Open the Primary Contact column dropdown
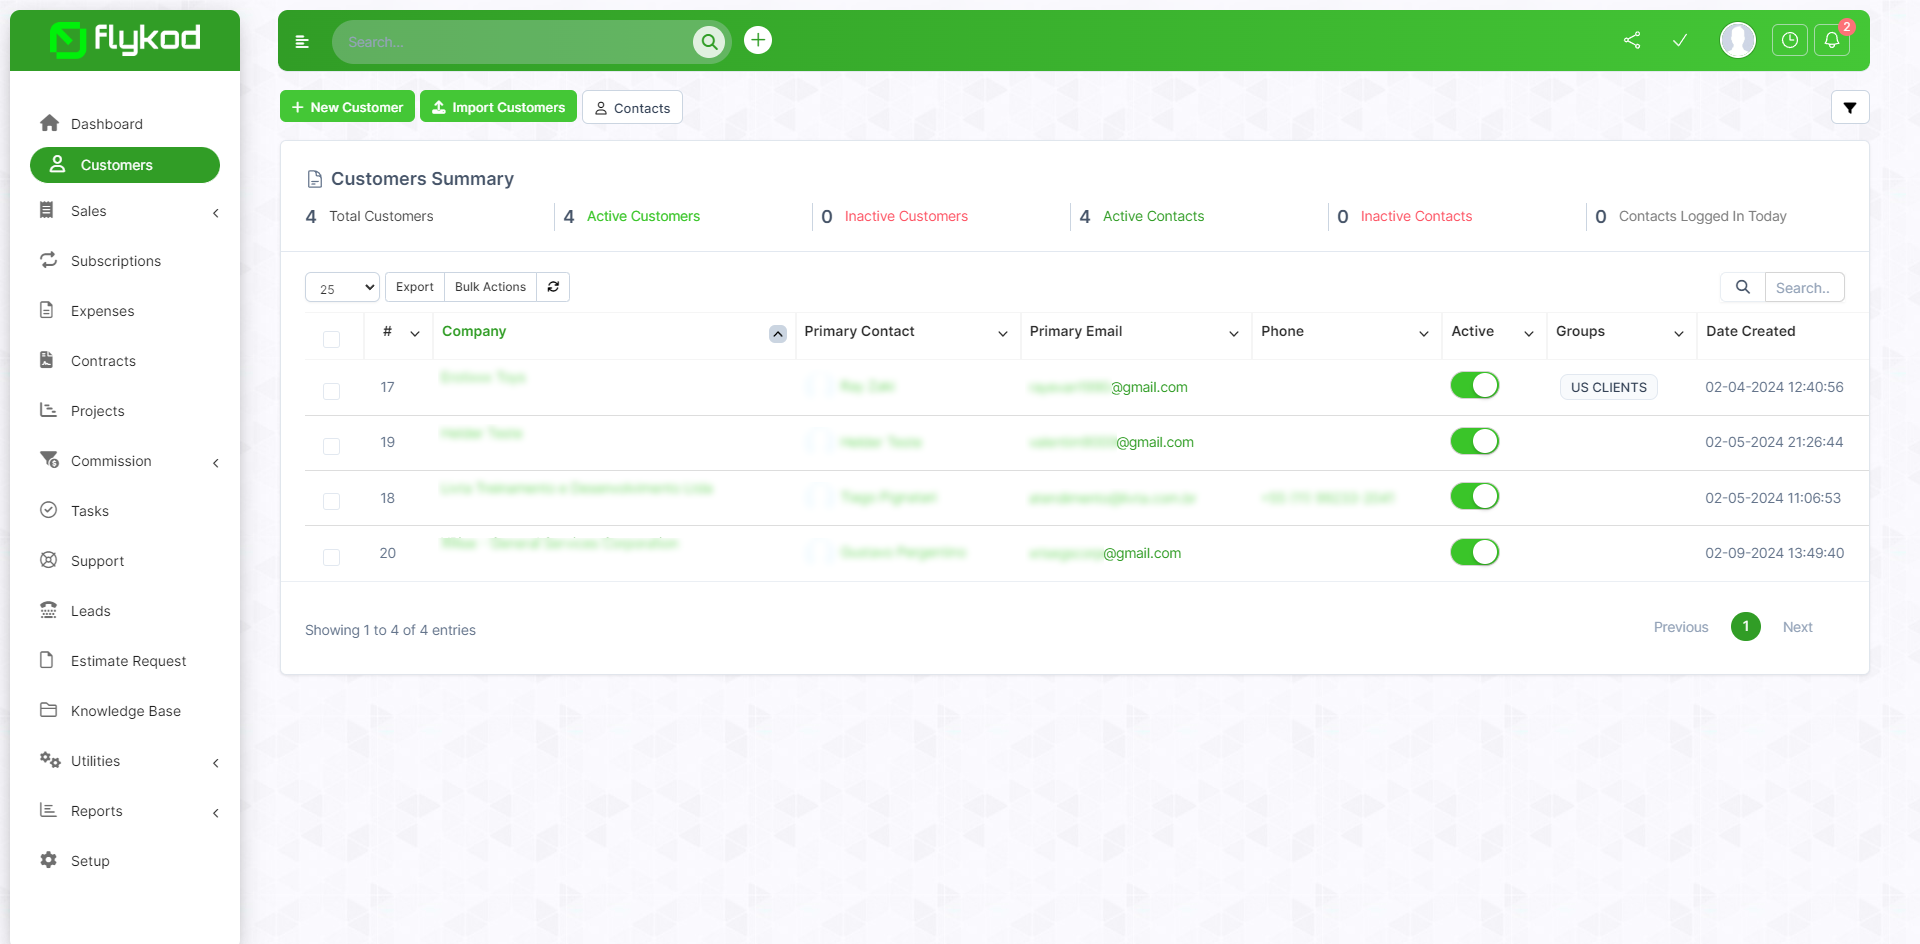This screenshot has height=944, width=1920. 1003,334
